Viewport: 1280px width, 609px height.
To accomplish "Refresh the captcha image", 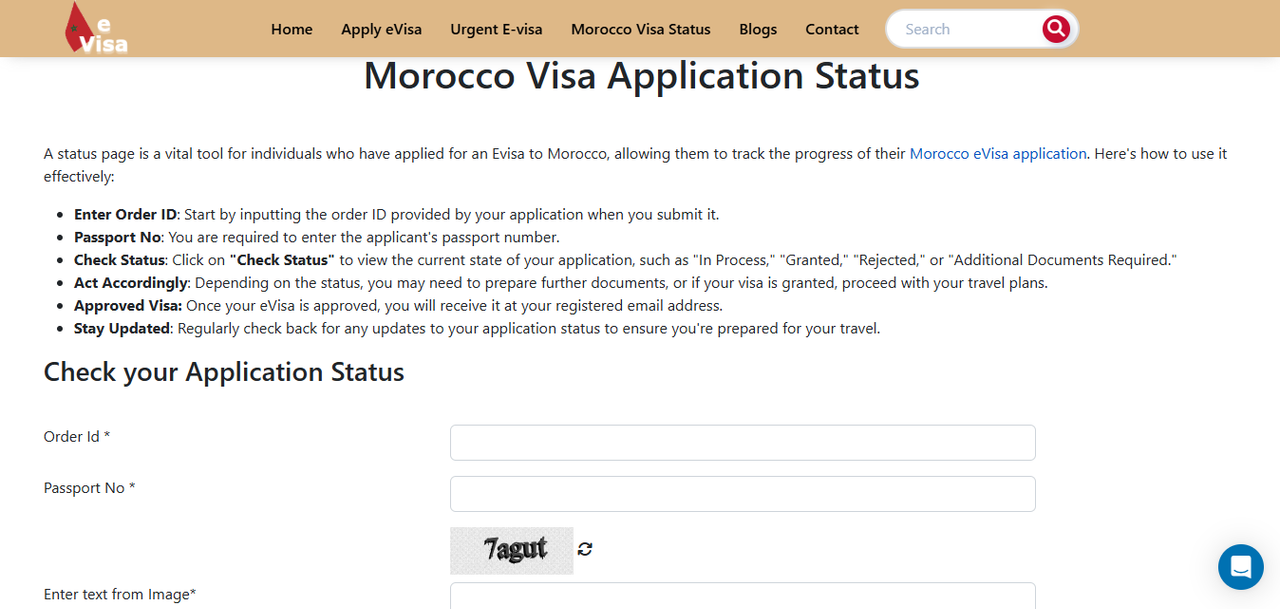I will [585, 549].
